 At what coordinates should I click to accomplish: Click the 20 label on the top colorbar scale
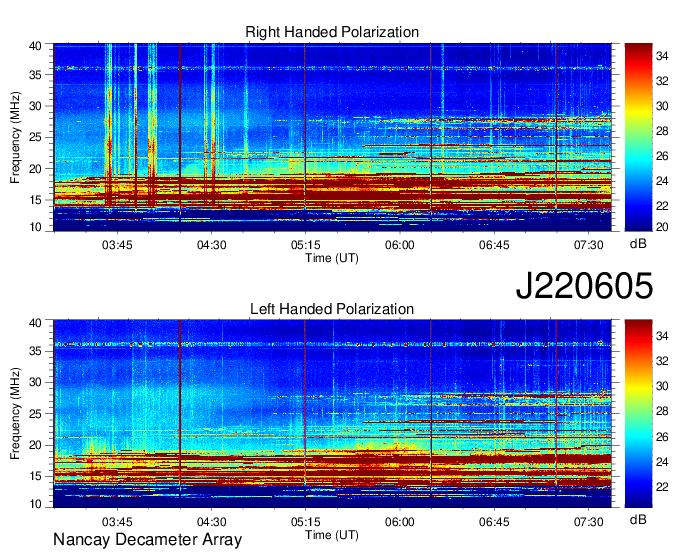coord(662,226)
